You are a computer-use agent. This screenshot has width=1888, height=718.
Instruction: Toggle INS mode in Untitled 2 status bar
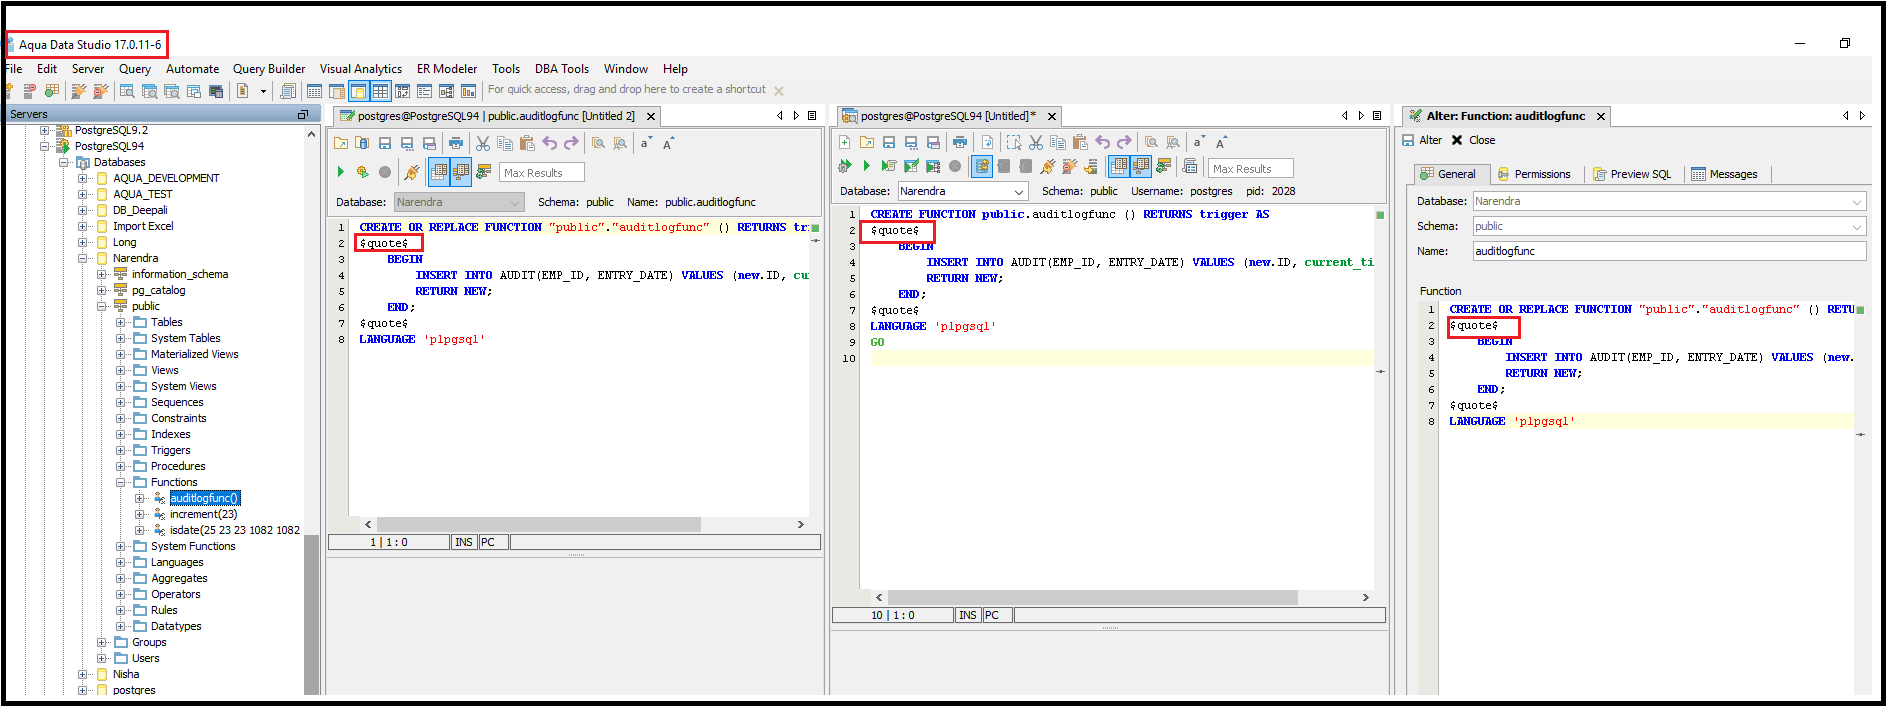coord(464,542)
